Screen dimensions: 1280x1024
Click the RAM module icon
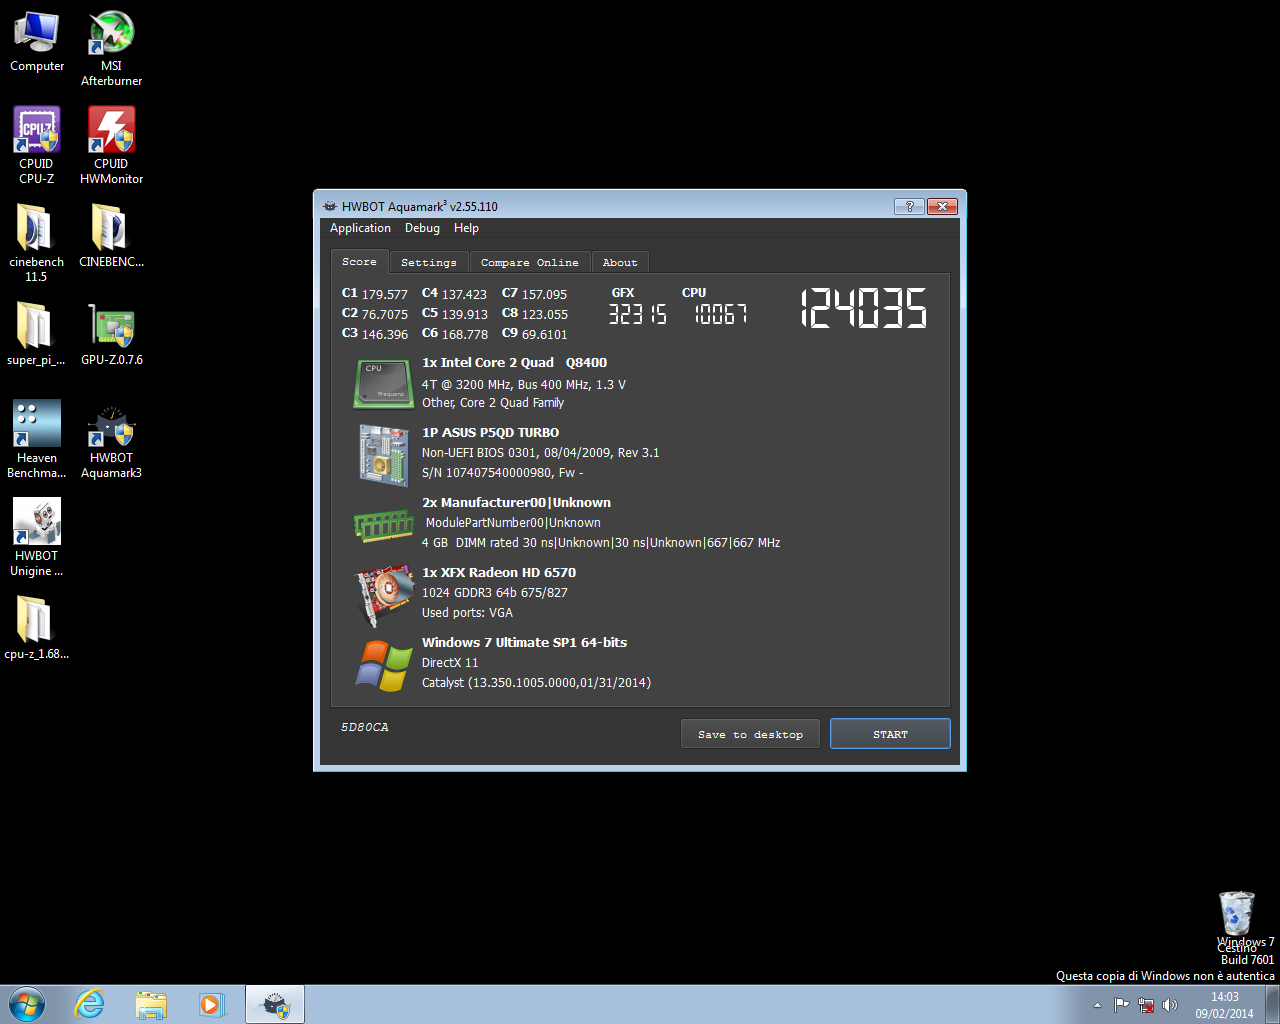[384, 525]
